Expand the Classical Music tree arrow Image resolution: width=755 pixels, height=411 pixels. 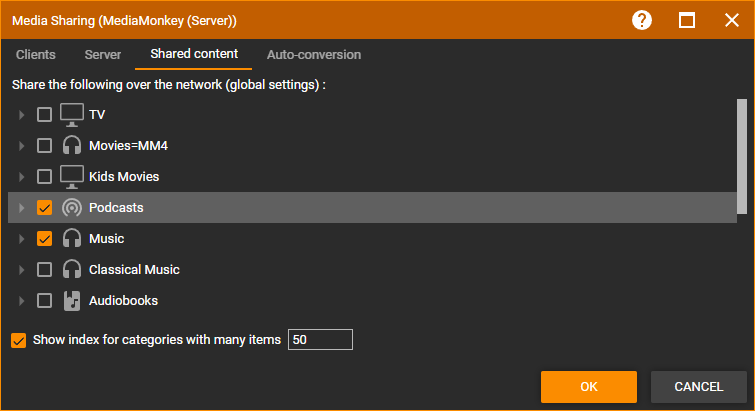click(x=22, y=270)
